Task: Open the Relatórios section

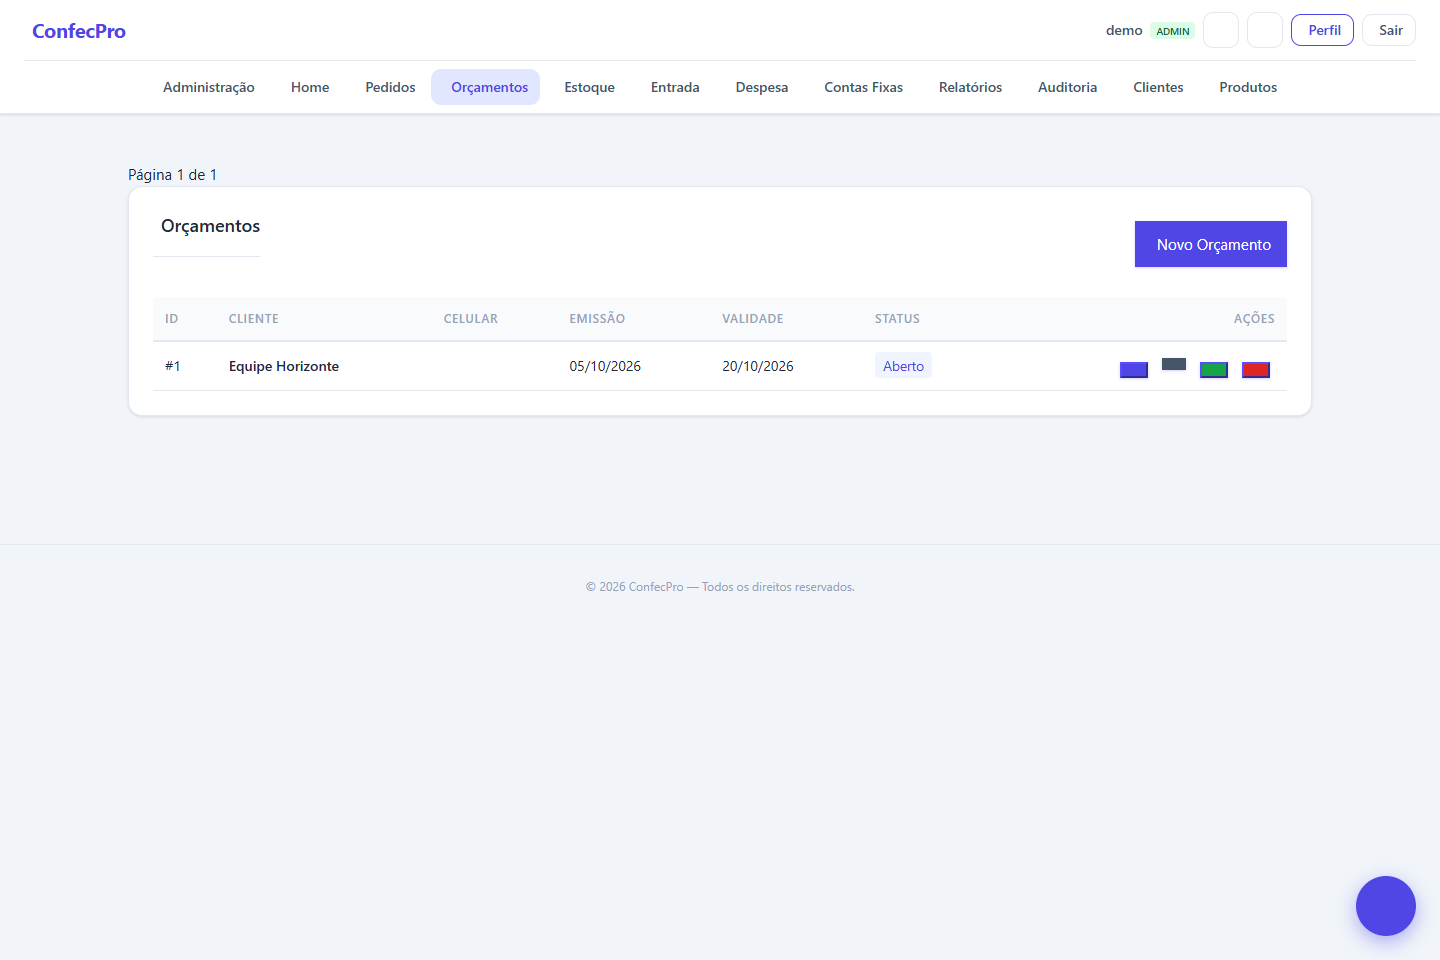Action: [x=970, y=87]
